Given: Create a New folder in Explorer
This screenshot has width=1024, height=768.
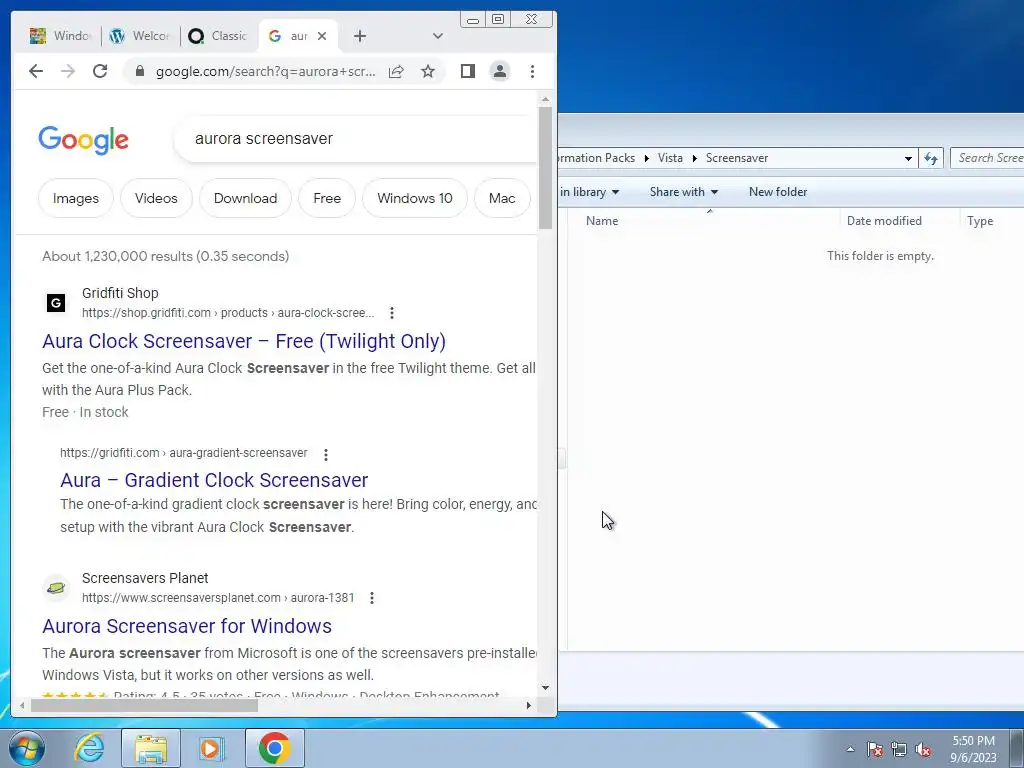Looking at the screenshot, I should pos(778,192).
